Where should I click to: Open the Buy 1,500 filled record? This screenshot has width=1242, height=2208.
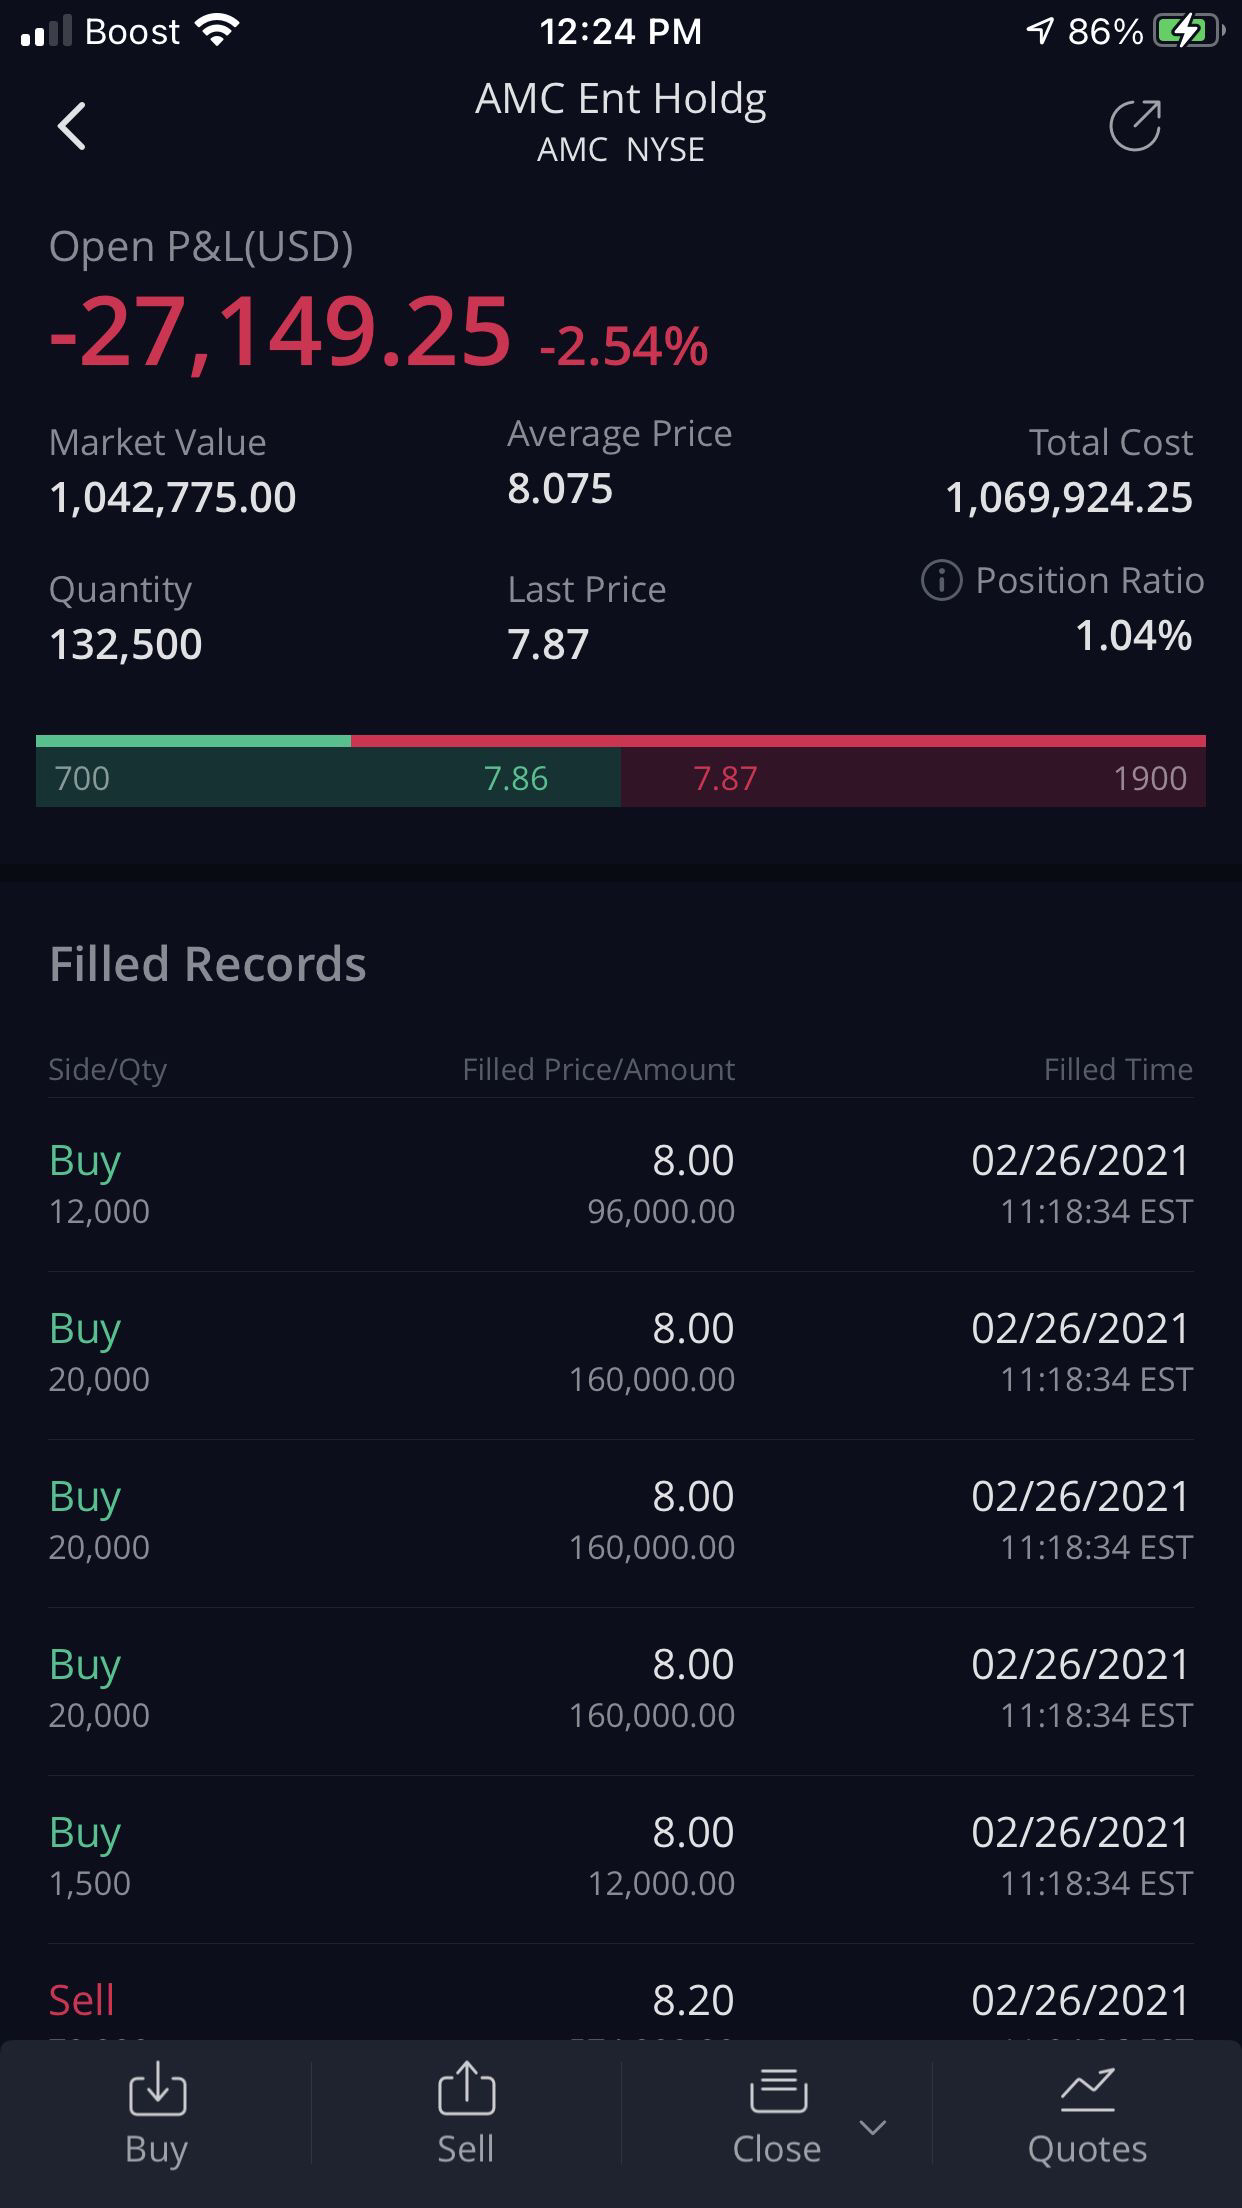click(620, 1857)
